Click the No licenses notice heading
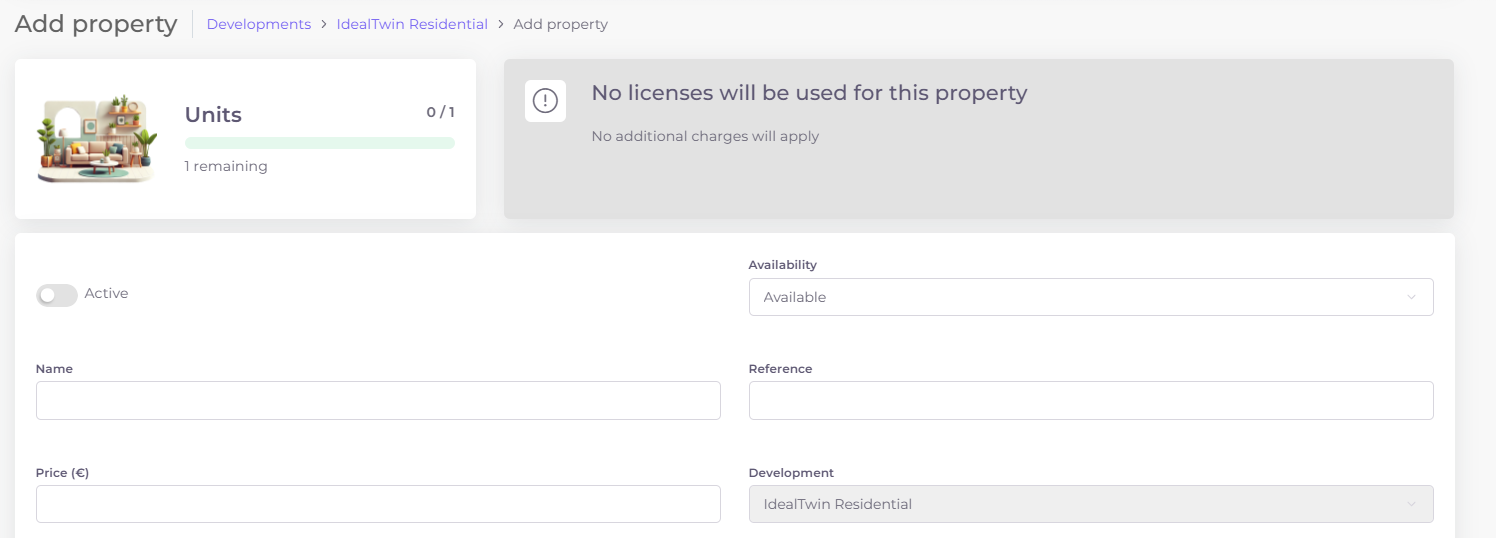Viewport: 1496px width, 538px height. [x=809, y=93]
